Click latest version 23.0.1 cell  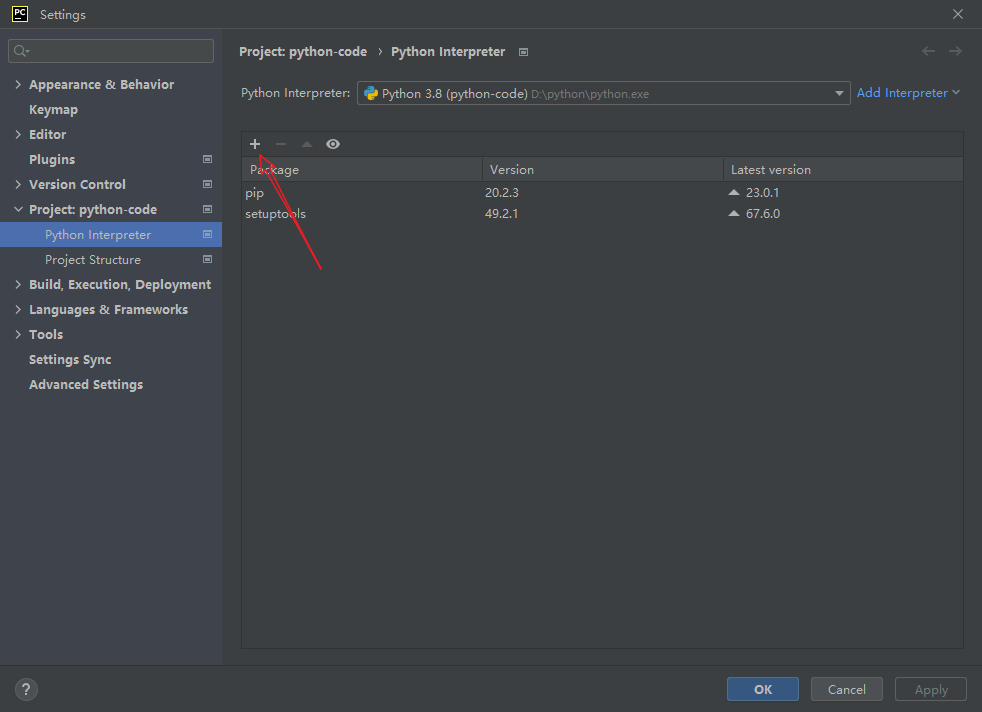click(762, 192)
